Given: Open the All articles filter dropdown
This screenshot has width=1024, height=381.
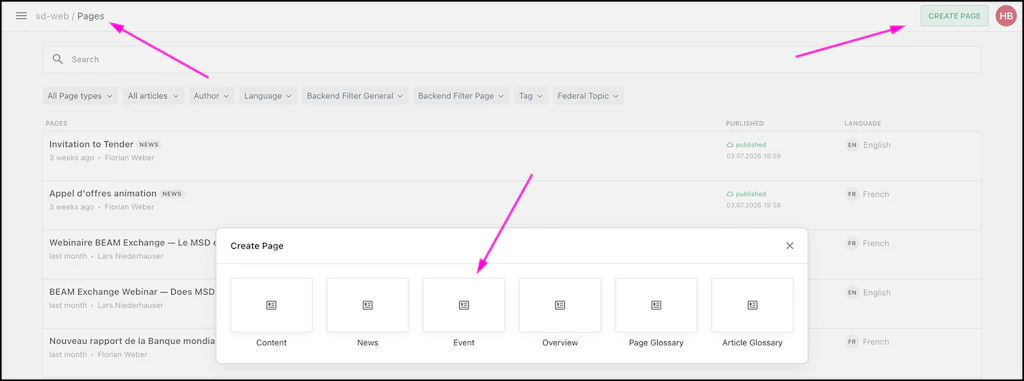Looking at the screenshot, I should coord(153,96).
